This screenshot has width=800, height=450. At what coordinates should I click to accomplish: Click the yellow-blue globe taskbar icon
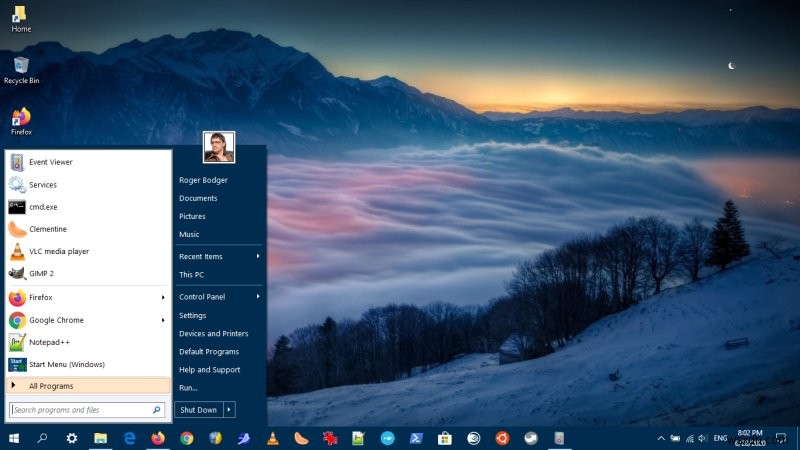coord(215,438)
